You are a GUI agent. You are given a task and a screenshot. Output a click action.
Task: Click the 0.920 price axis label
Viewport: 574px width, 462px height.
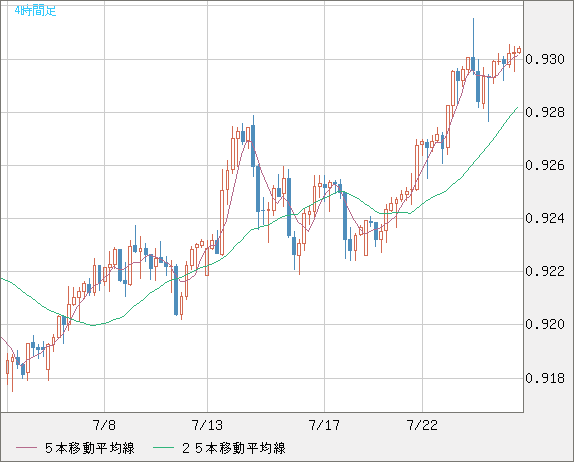(545, 324)
